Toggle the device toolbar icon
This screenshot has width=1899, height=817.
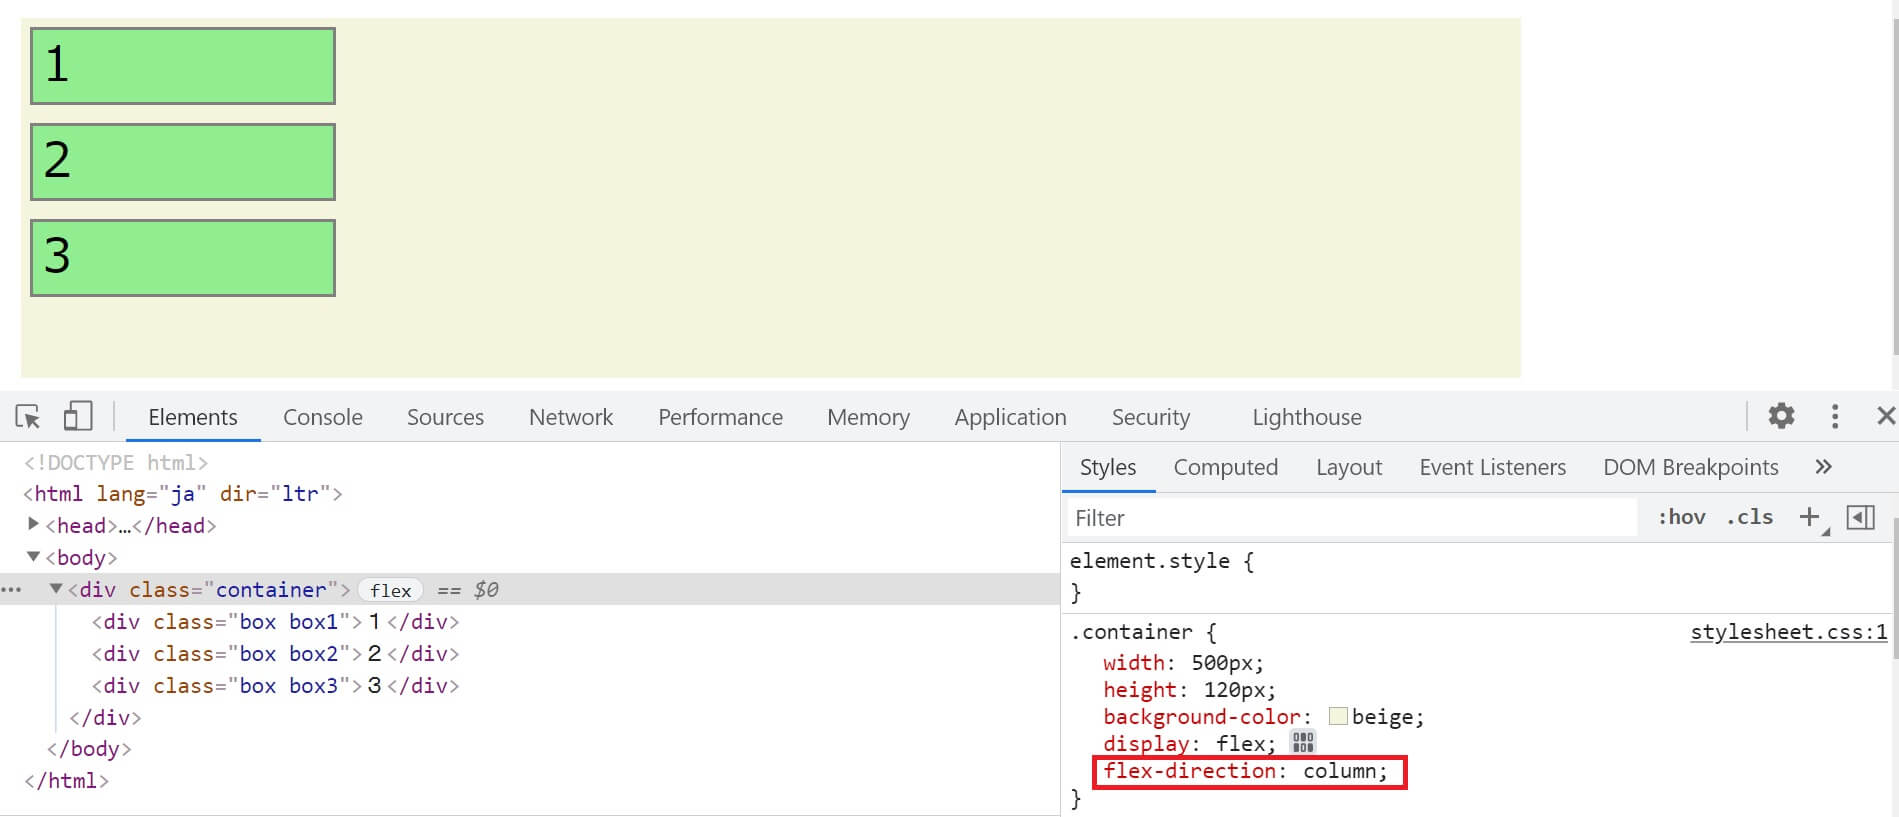point(78,416)
